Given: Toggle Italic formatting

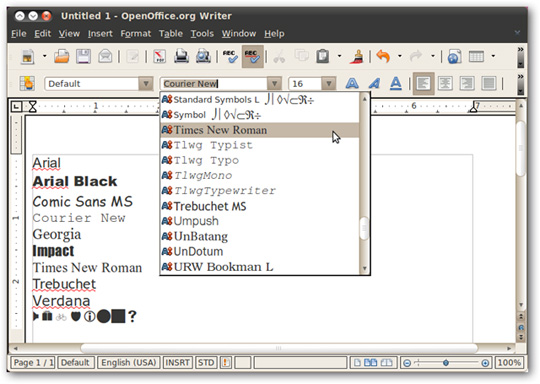Looking at the screenshot, I should coord(374,83).
